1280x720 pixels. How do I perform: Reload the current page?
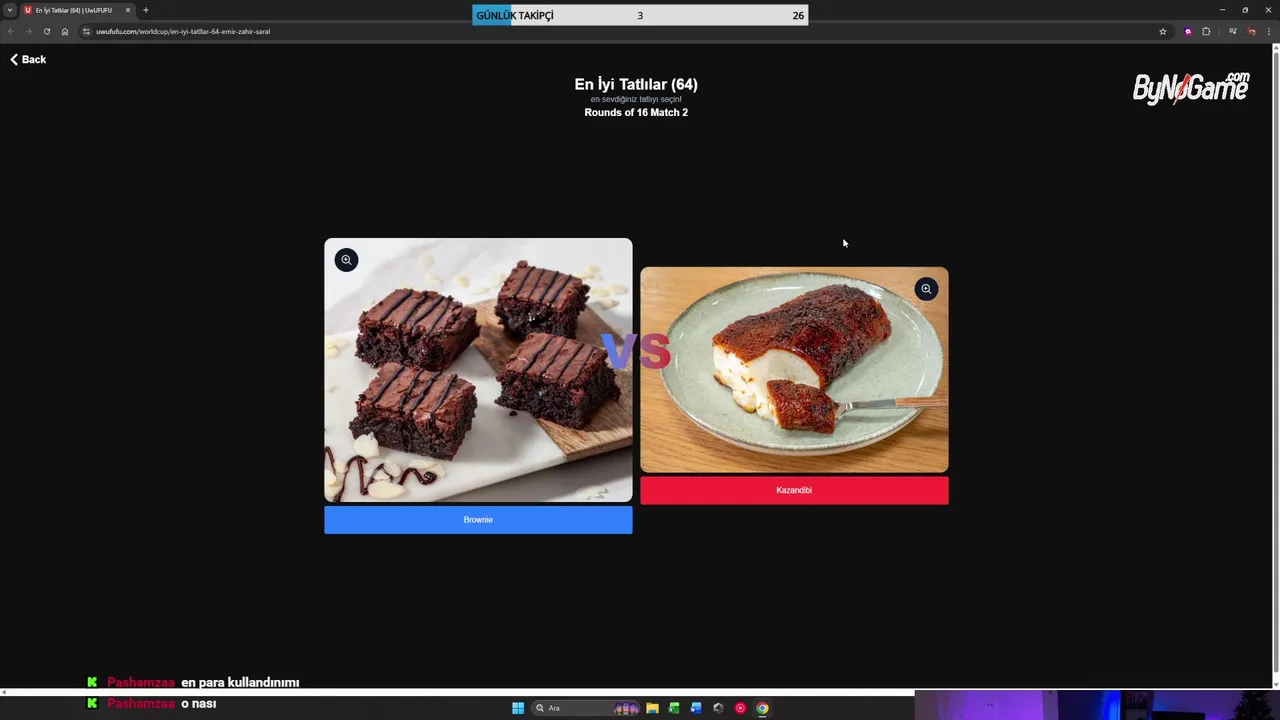(46, 31)
